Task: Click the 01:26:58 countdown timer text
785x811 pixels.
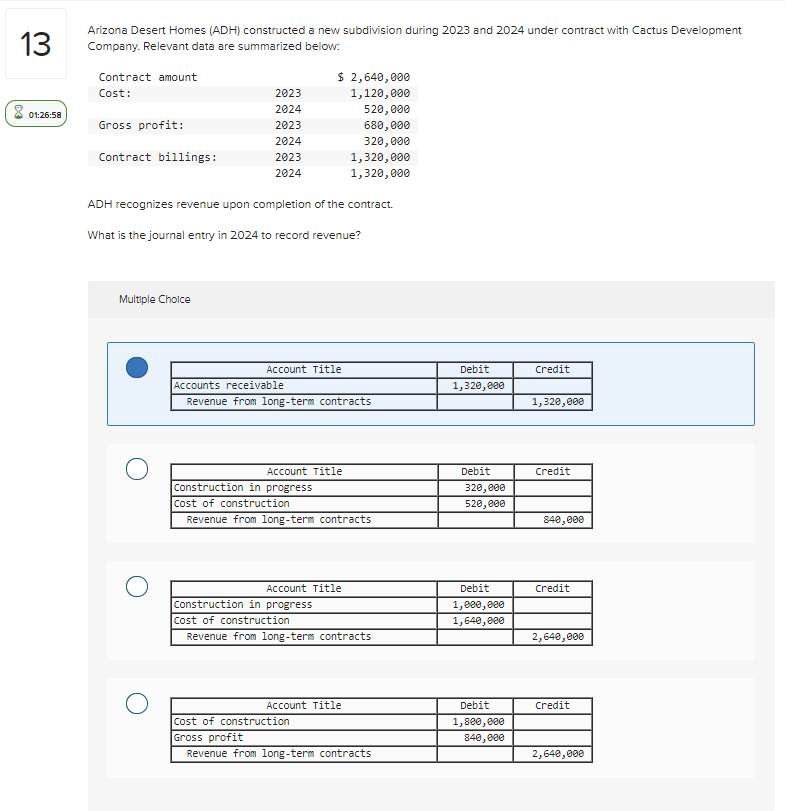Action: (45, 115)
